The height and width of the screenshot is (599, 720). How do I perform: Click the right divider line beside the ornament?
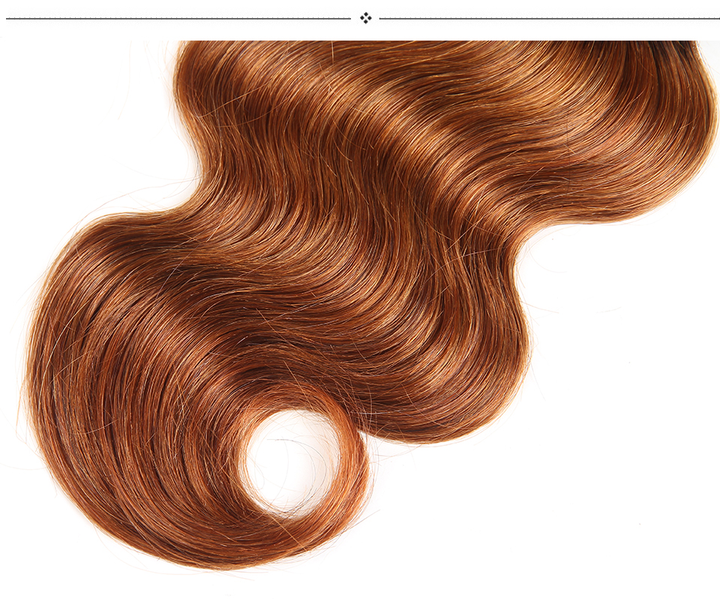click(548, 17)
